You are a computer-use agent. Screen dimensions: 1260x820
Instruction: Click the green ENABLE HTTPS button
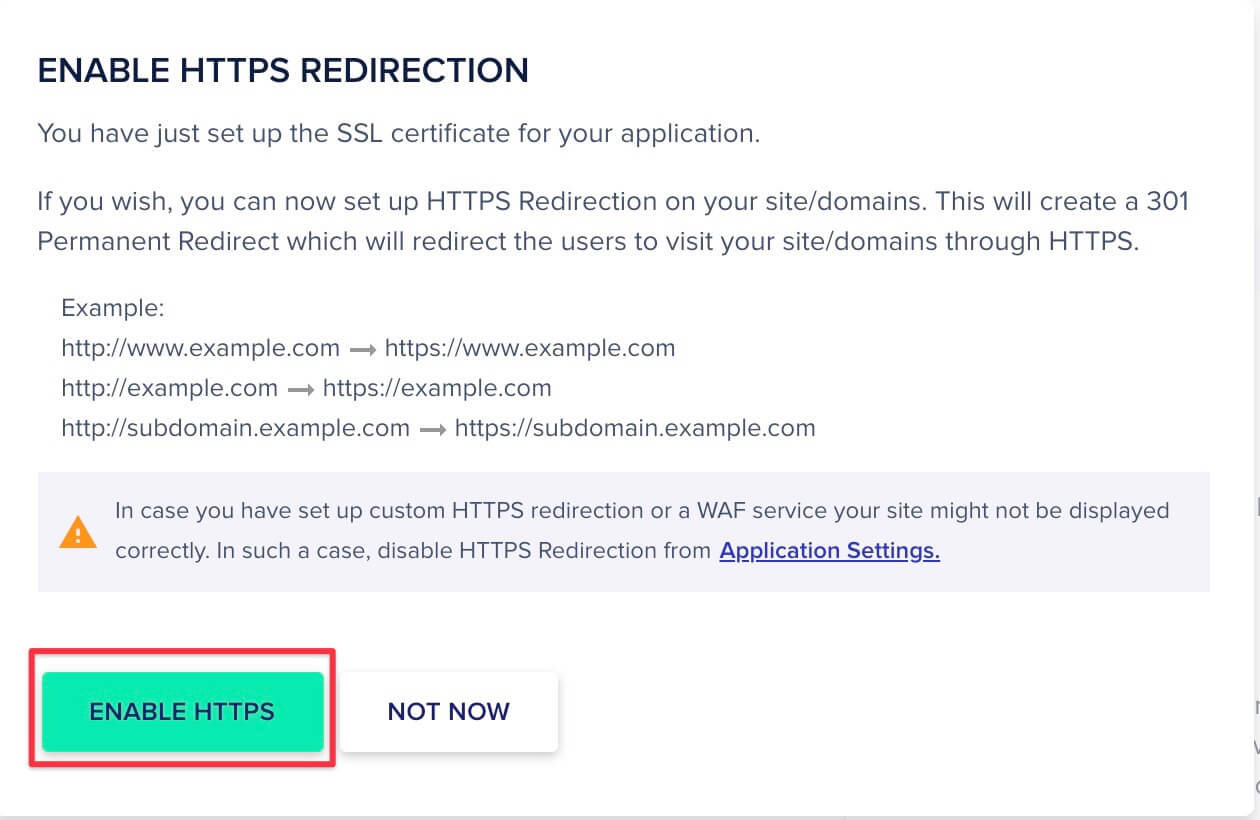[x=182, y=711]
